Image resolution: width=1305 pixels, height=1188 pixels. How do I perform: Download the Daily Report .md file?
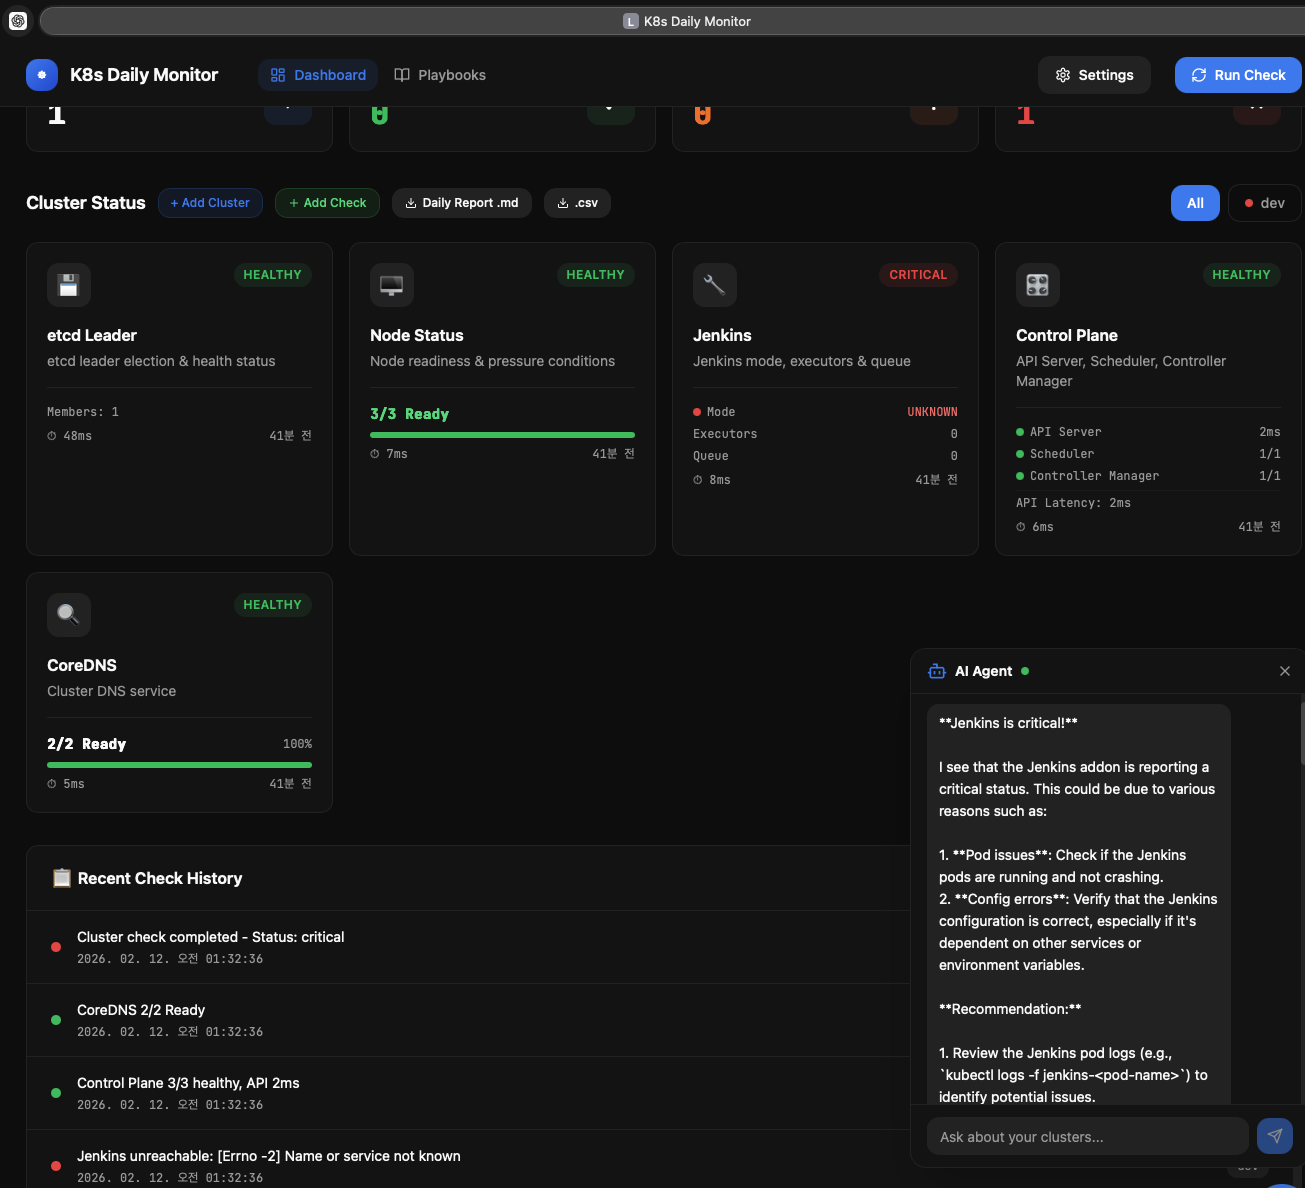[462, 203]
